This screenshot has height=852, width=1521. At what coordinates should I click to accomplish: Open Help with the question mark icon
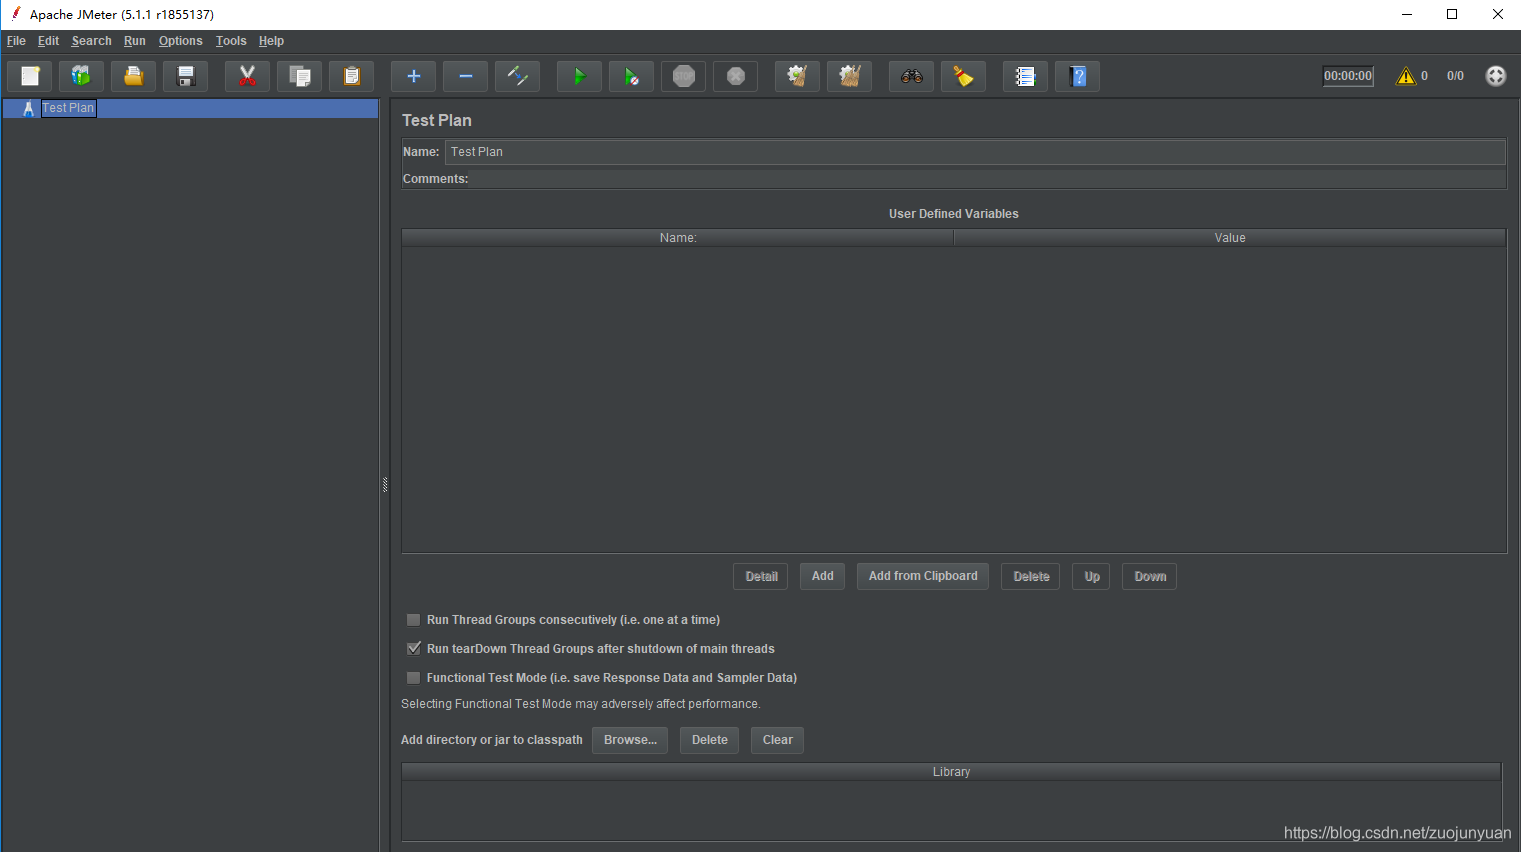tap(1077, 76)
